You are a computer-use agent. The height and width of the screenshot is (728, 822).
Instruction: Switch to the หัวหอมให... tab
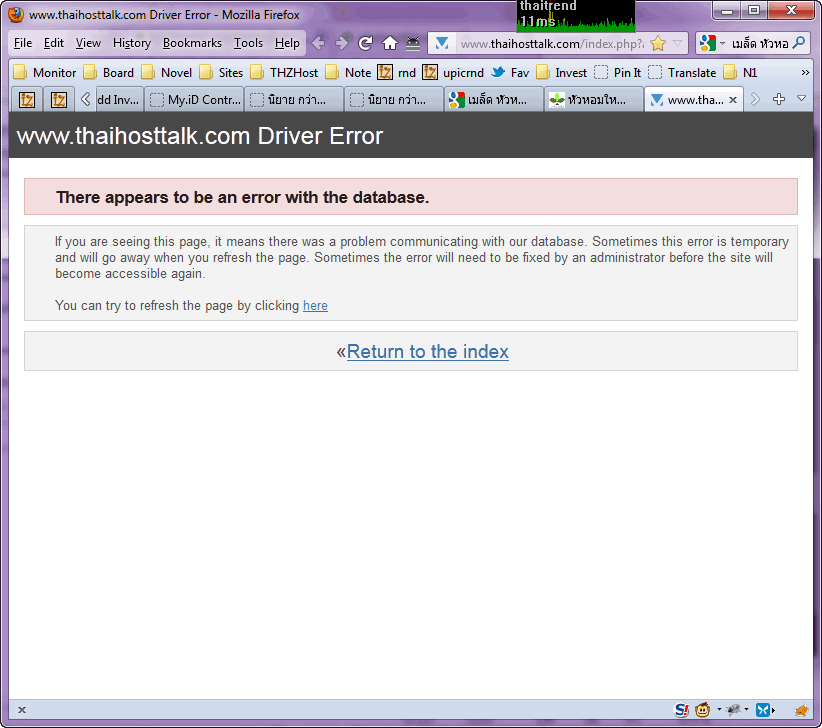593,100
